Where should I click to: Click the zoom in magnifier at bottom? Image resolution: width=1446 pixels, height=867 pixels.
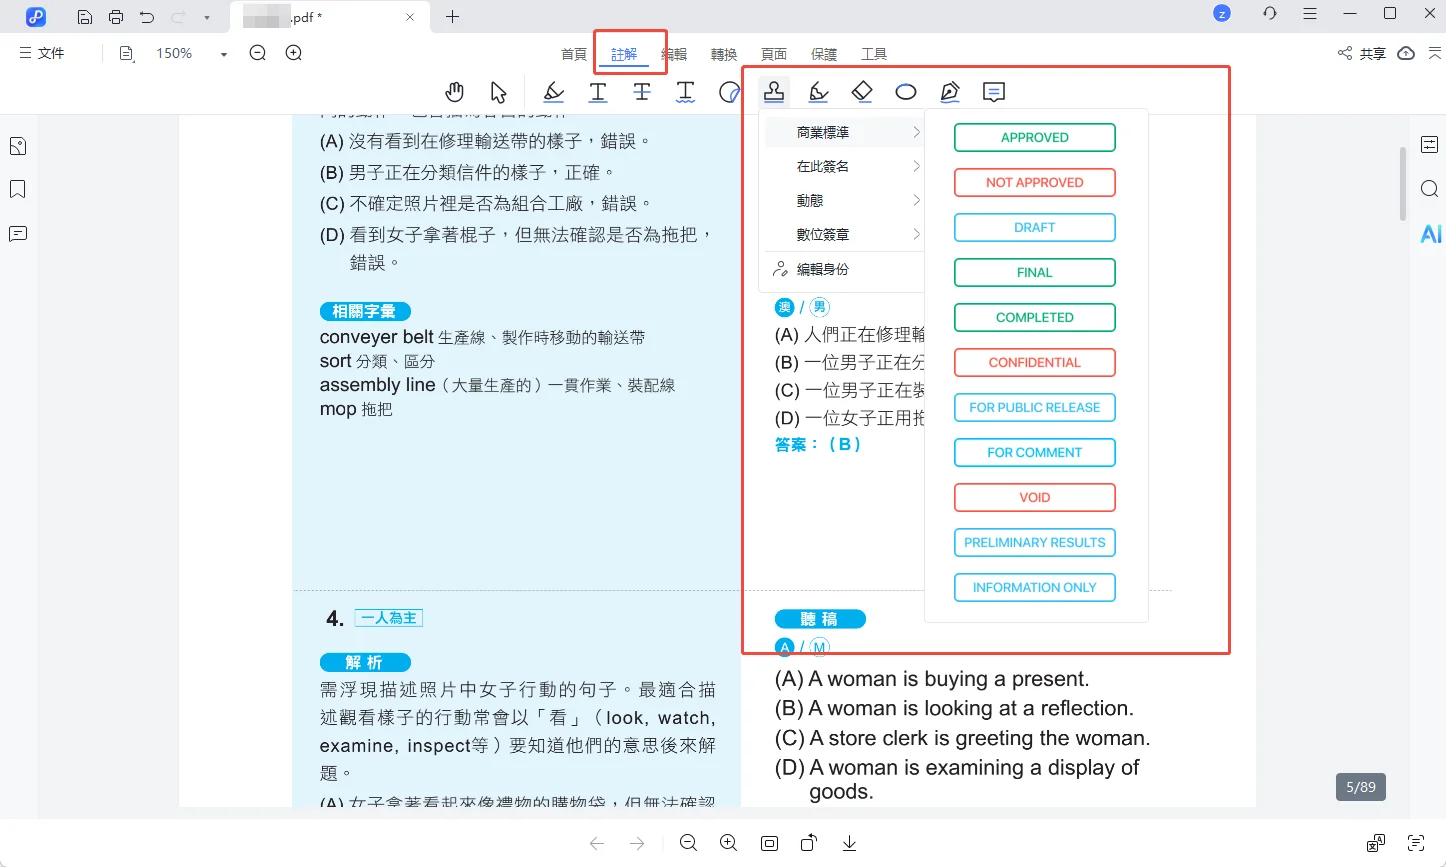tap(728, 843)
